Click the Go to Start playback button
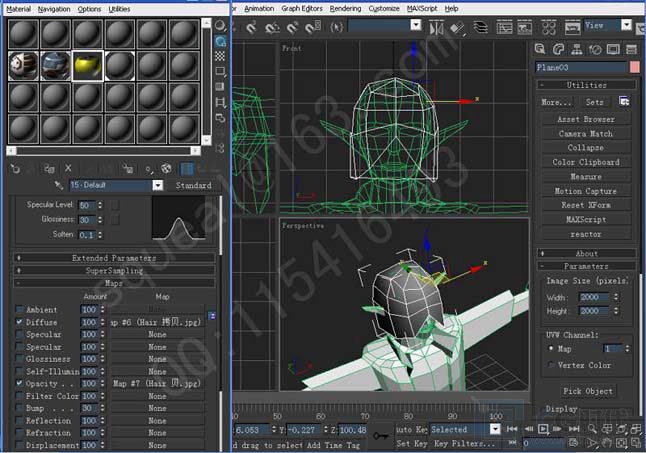The height and width of the screenshot is (453, 646). click(x=512, y=429)
